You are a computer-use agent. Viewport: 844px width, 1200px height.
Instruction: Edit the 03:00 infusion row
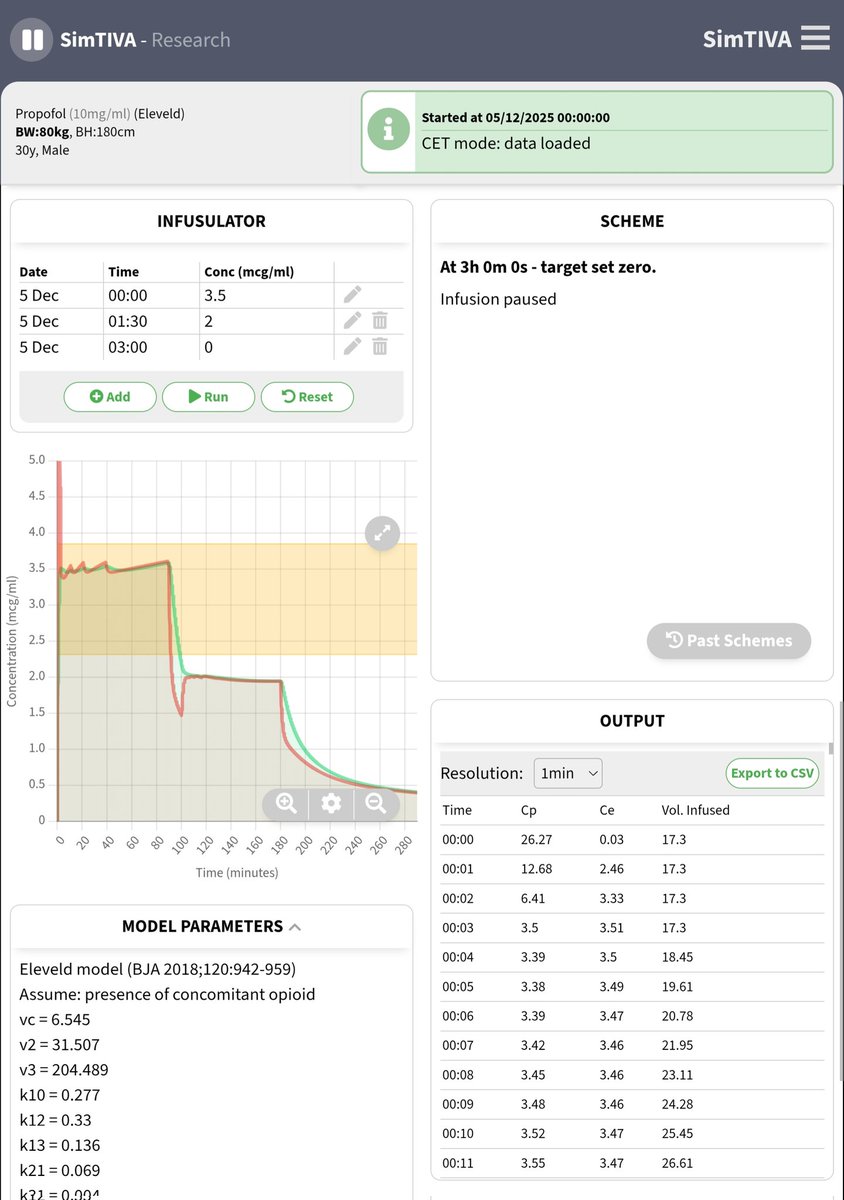tap(352, 347)
